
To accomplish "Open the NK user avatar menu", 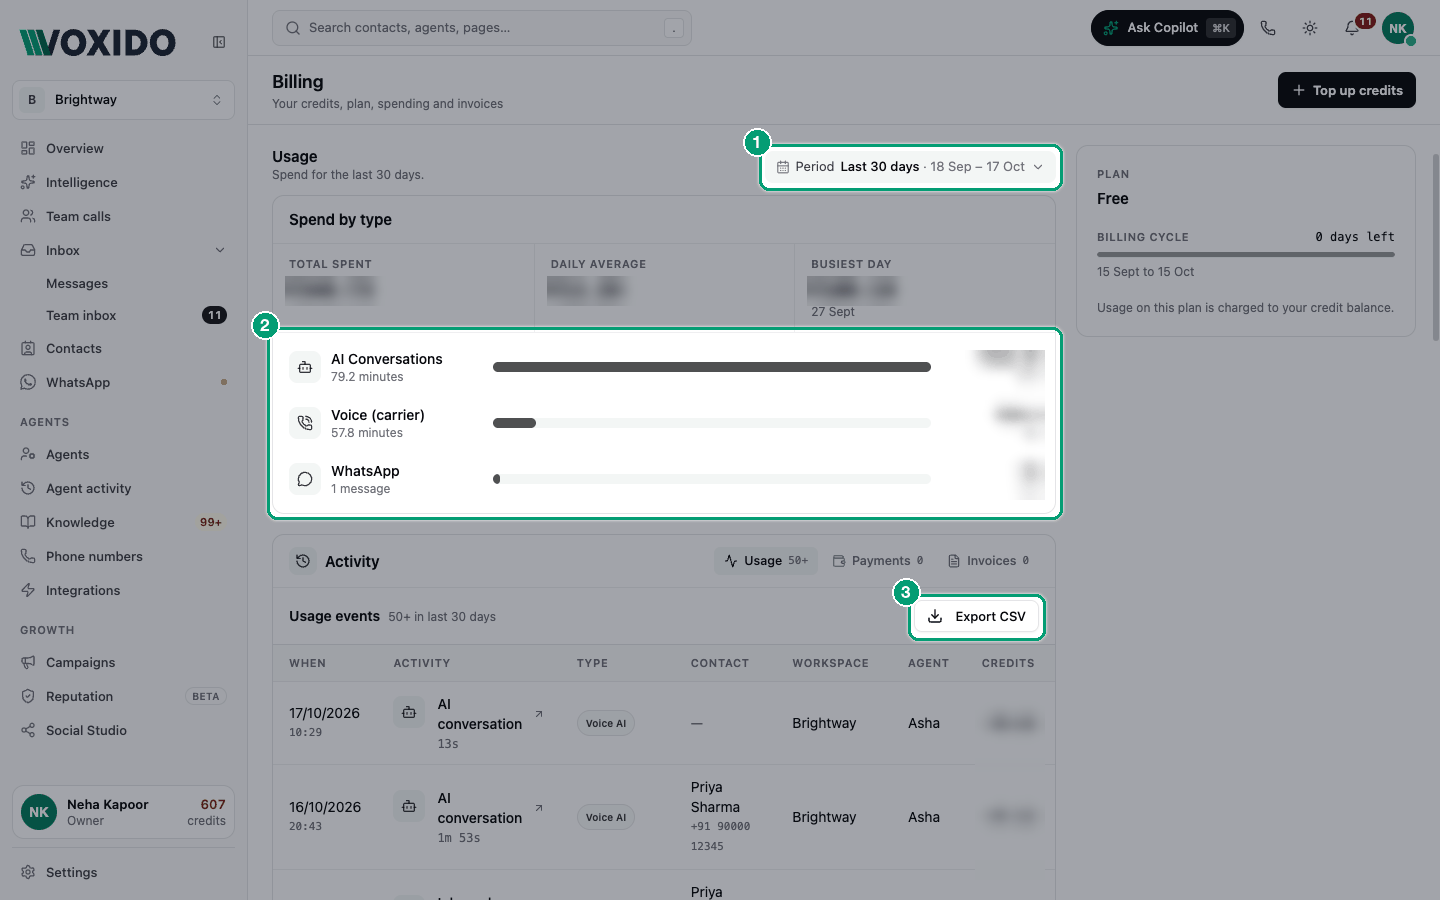I will coord(1398,28).
